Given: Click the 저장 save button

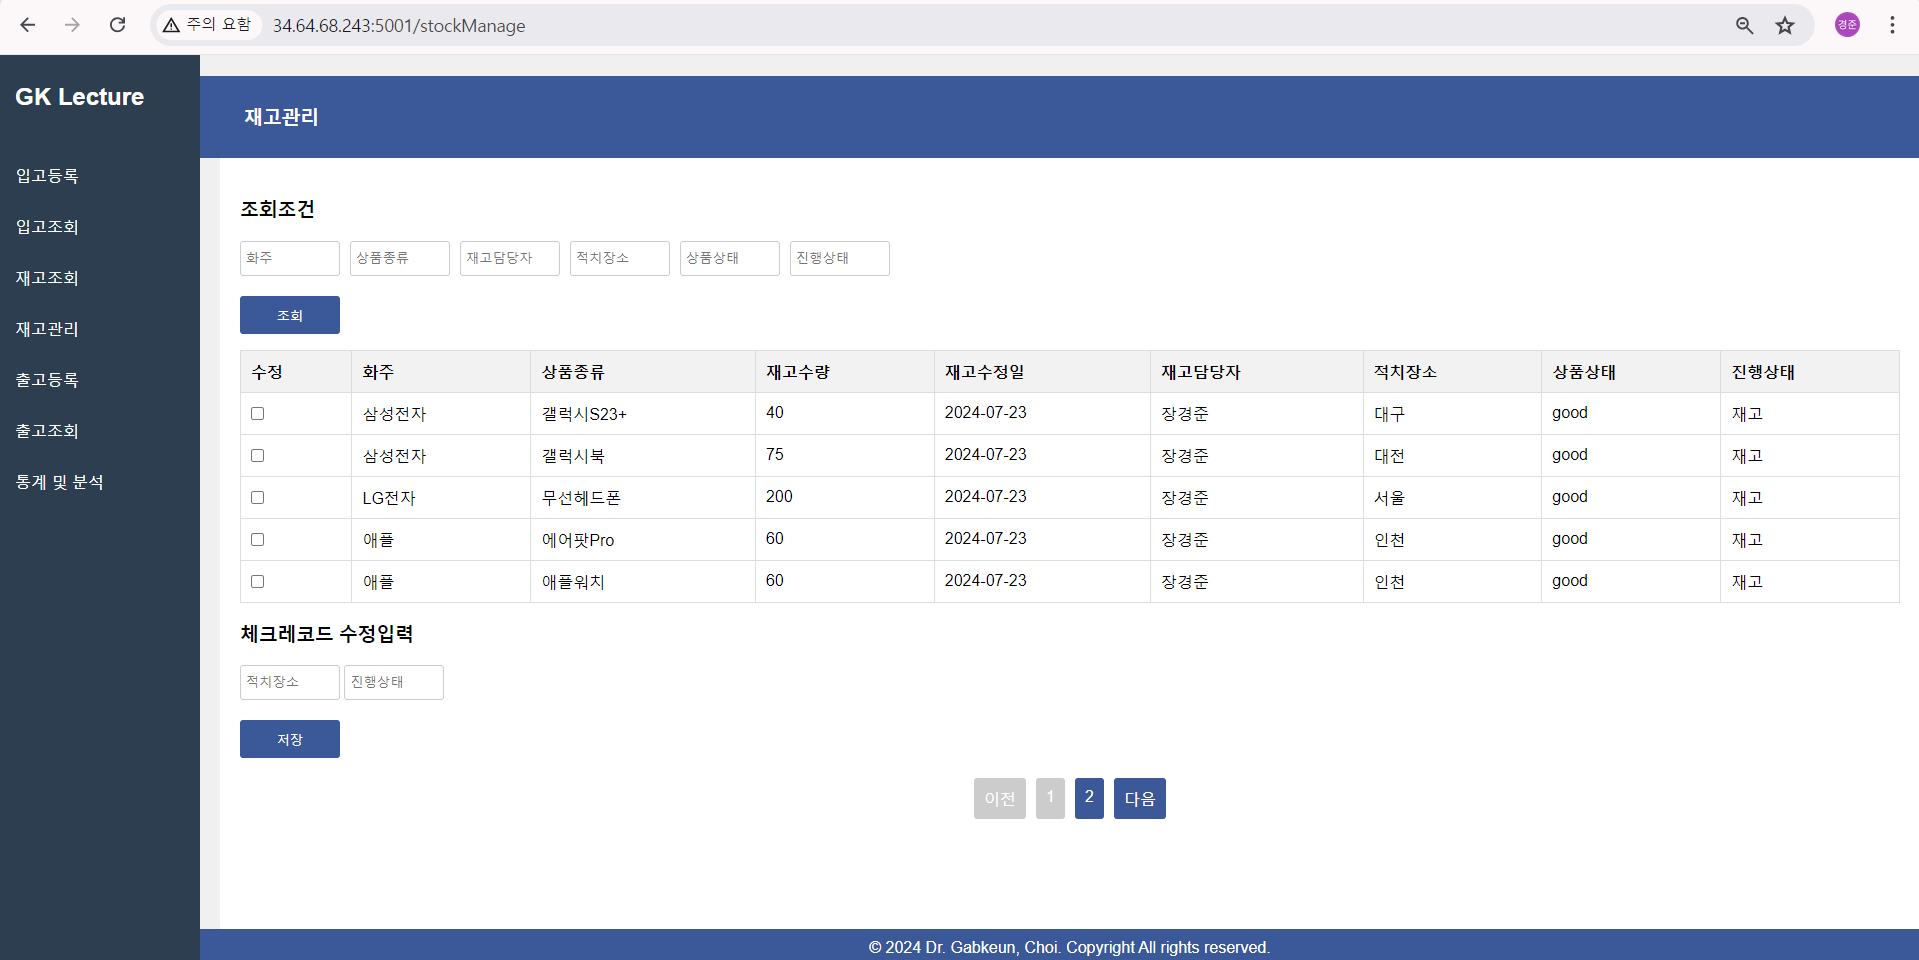Looking at the screenshot, I should coord(290,739).
